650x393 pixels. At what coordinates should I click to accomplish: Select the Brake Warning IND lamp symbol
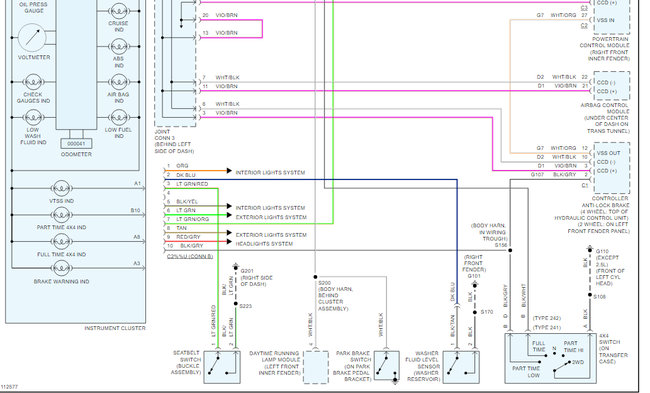point(61,268)
